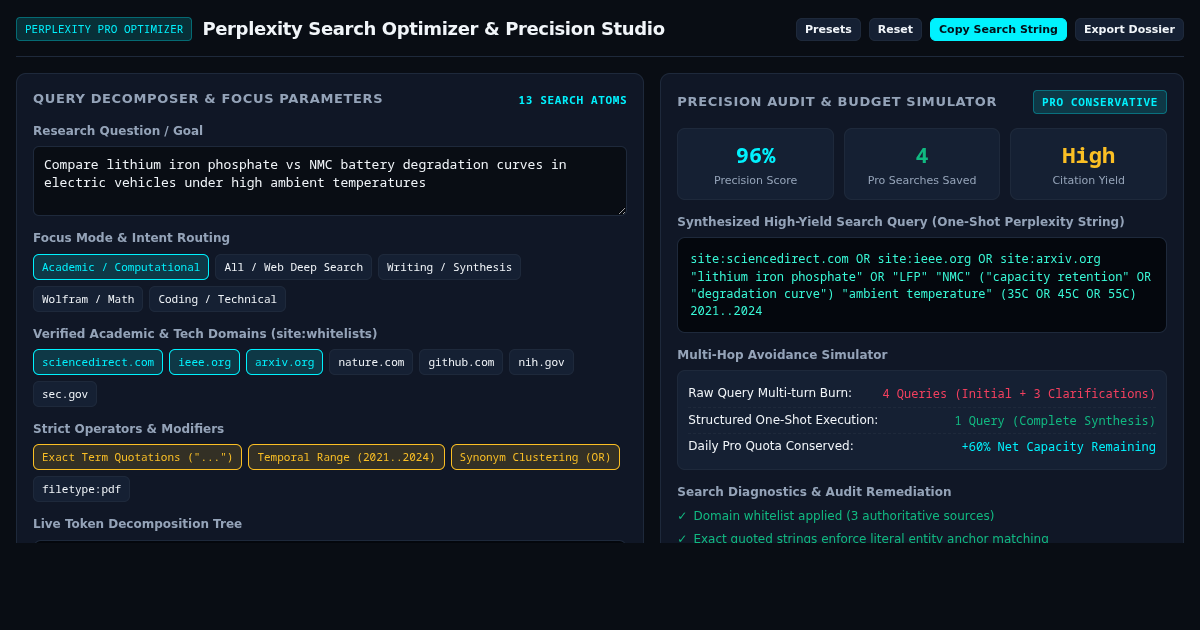Select the Pro Searches Saved card

921,164
